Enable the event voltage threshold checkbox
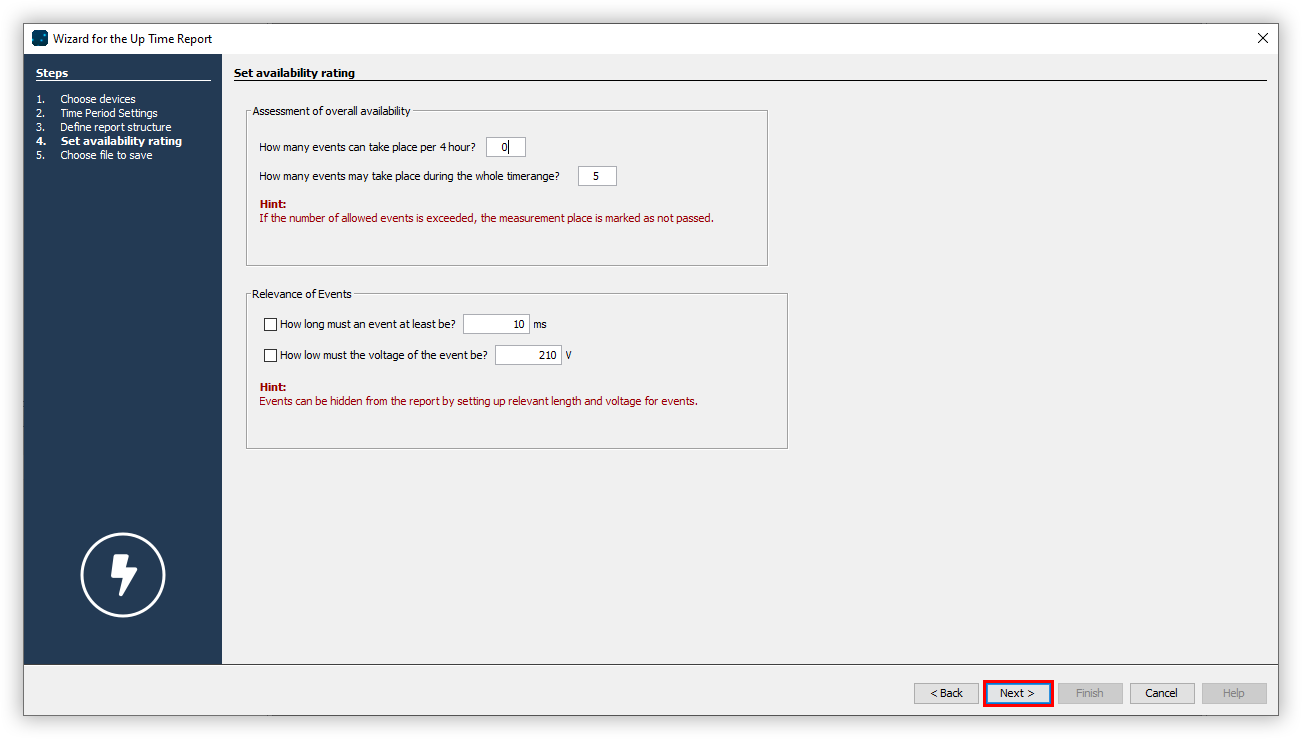The image size is (1302, 739). [x=270, y=354]
